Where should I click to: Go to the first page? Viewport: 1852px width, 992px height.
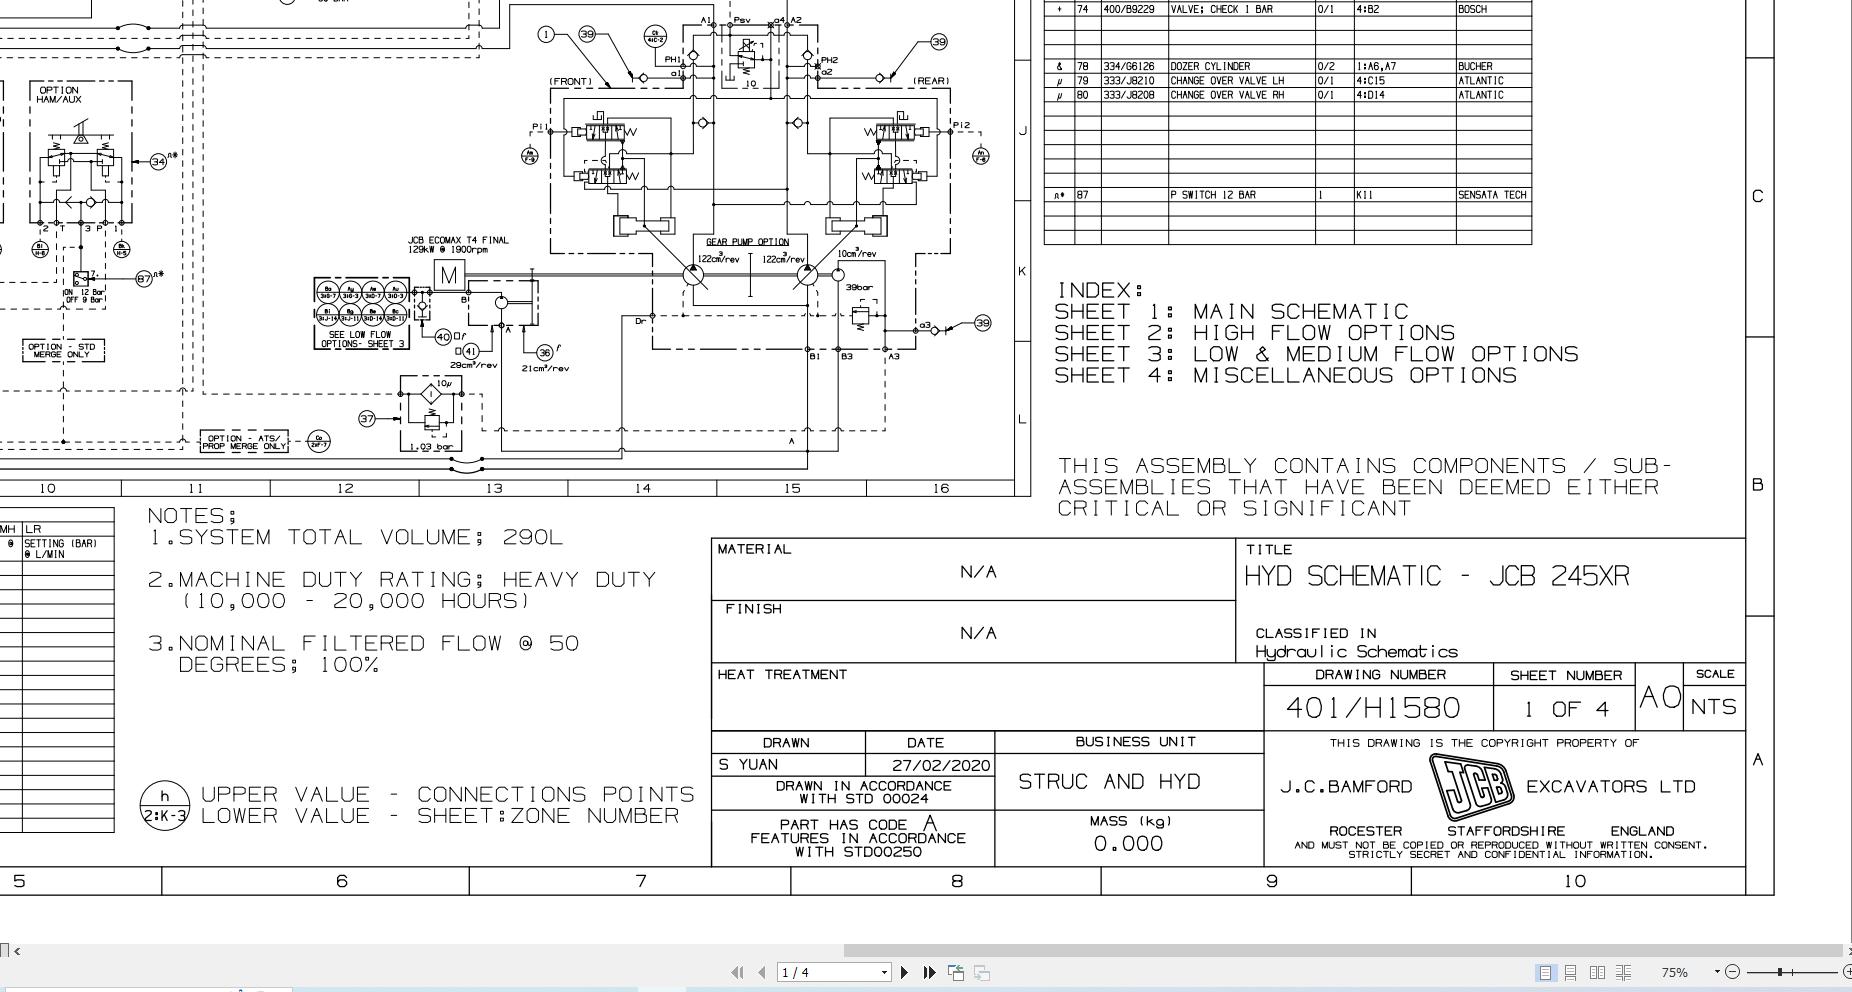coord(738,972)
